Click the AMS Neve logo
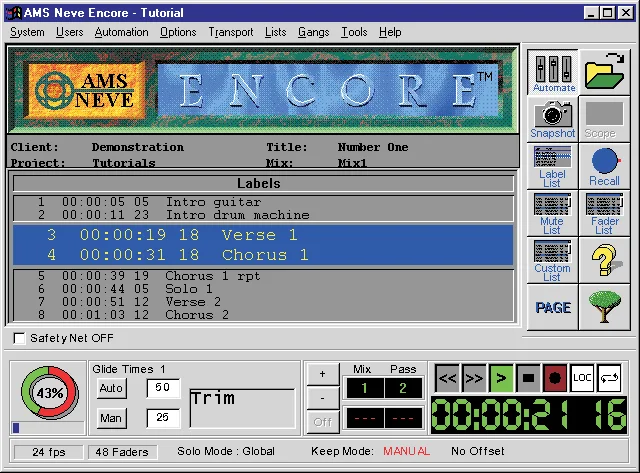Screen dimensions: 640x473 click(x=87, y=90)
